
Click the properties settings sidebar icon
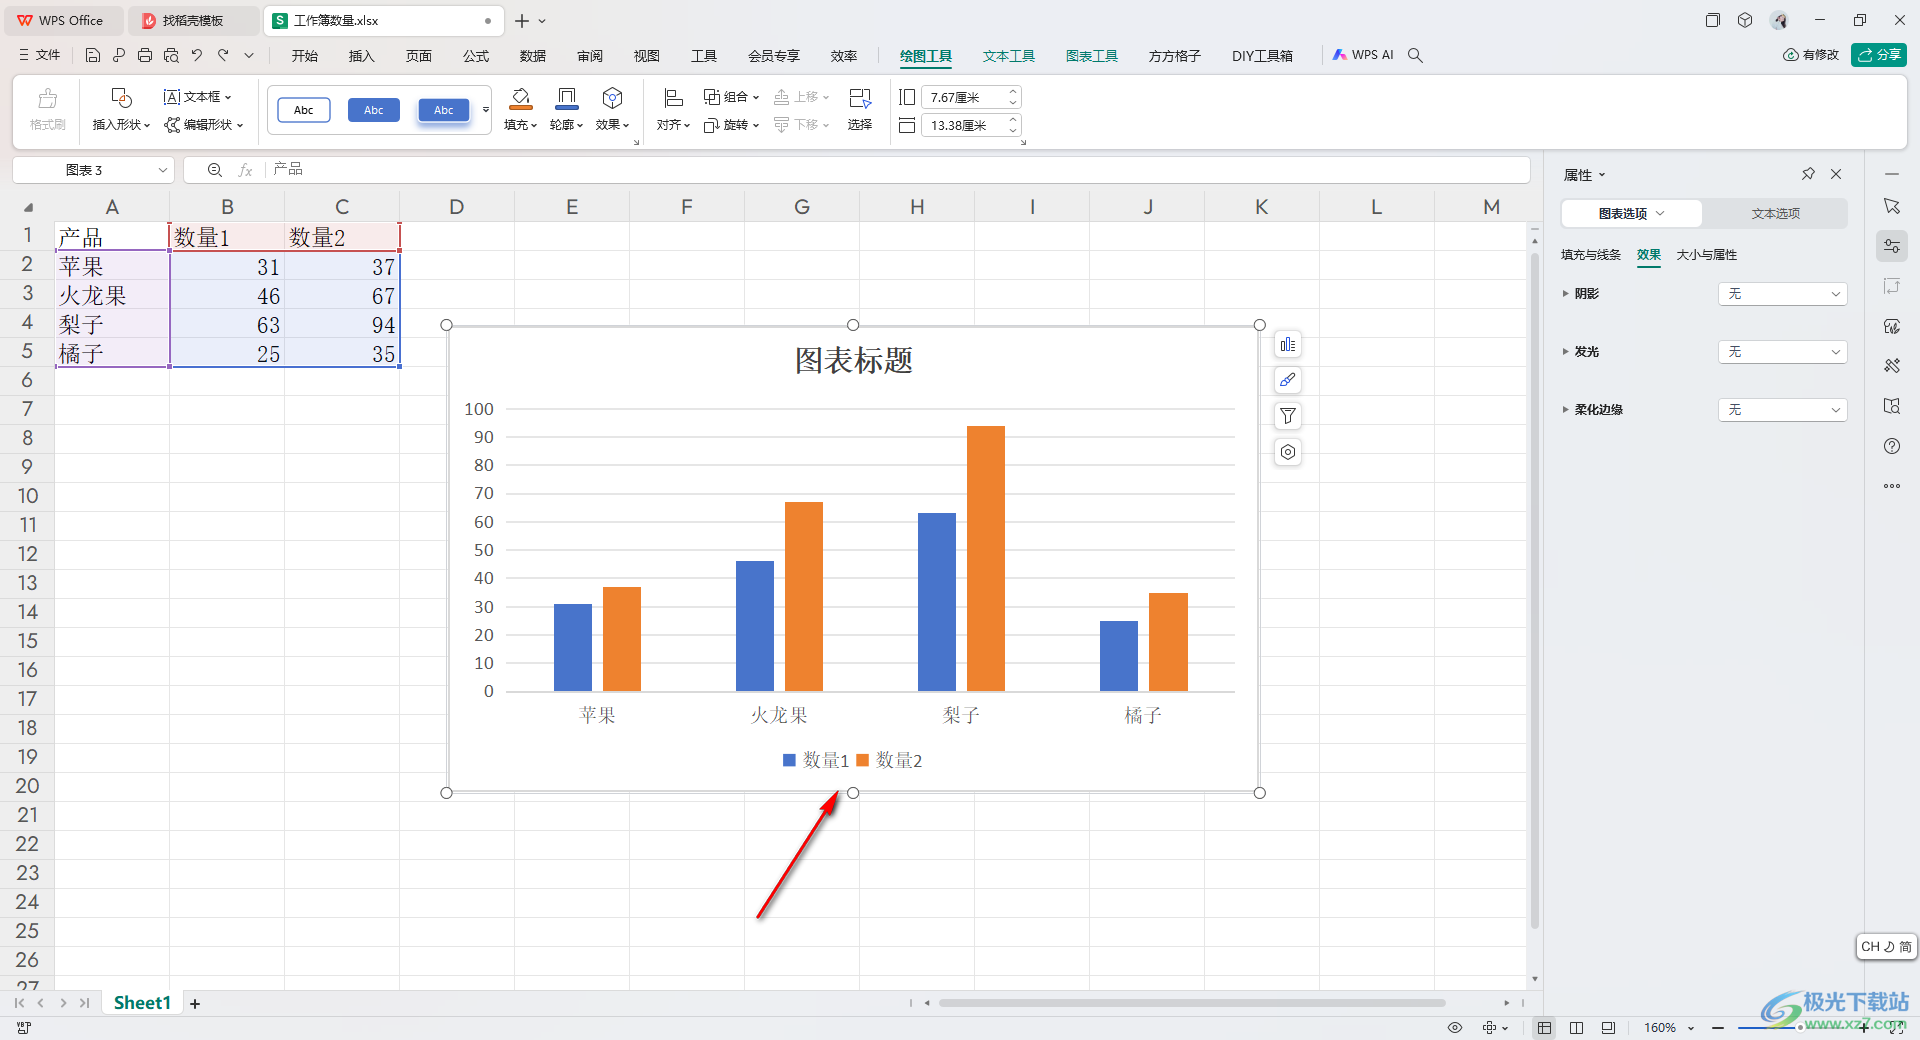click(1892, 246)
